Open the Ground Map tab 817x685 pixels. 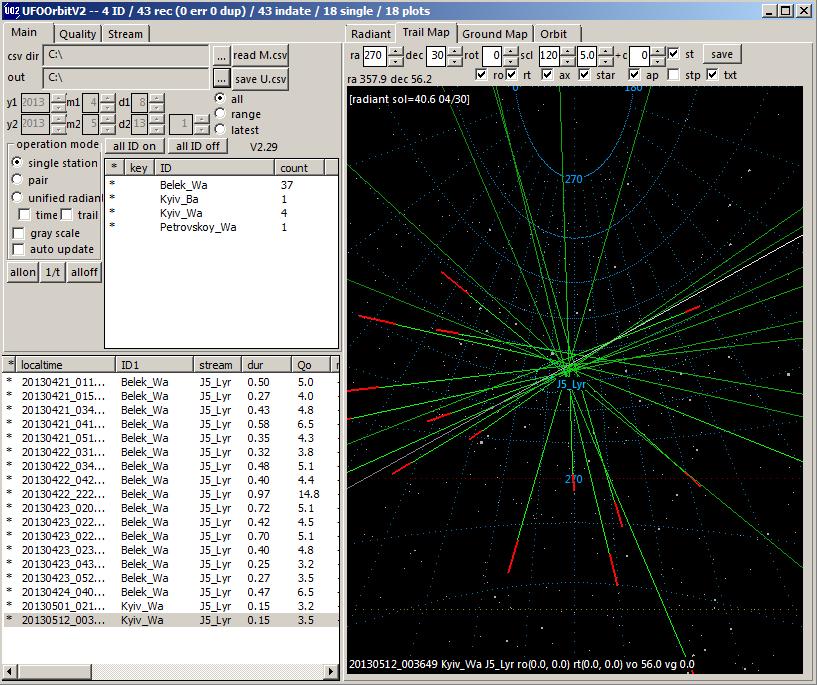(494, 34)
